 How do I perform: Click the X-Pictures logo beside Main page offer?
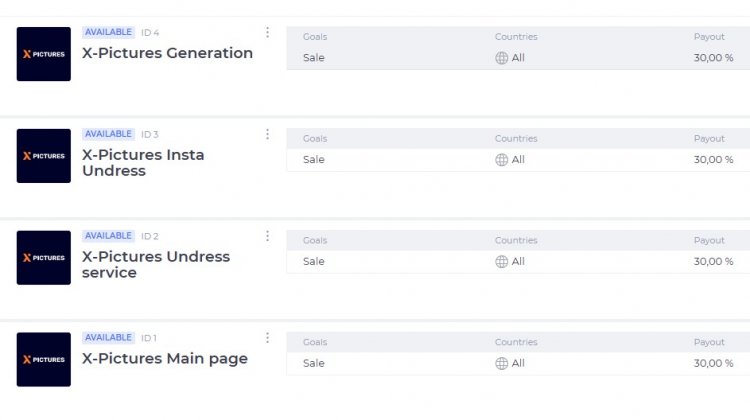(44, 360)
